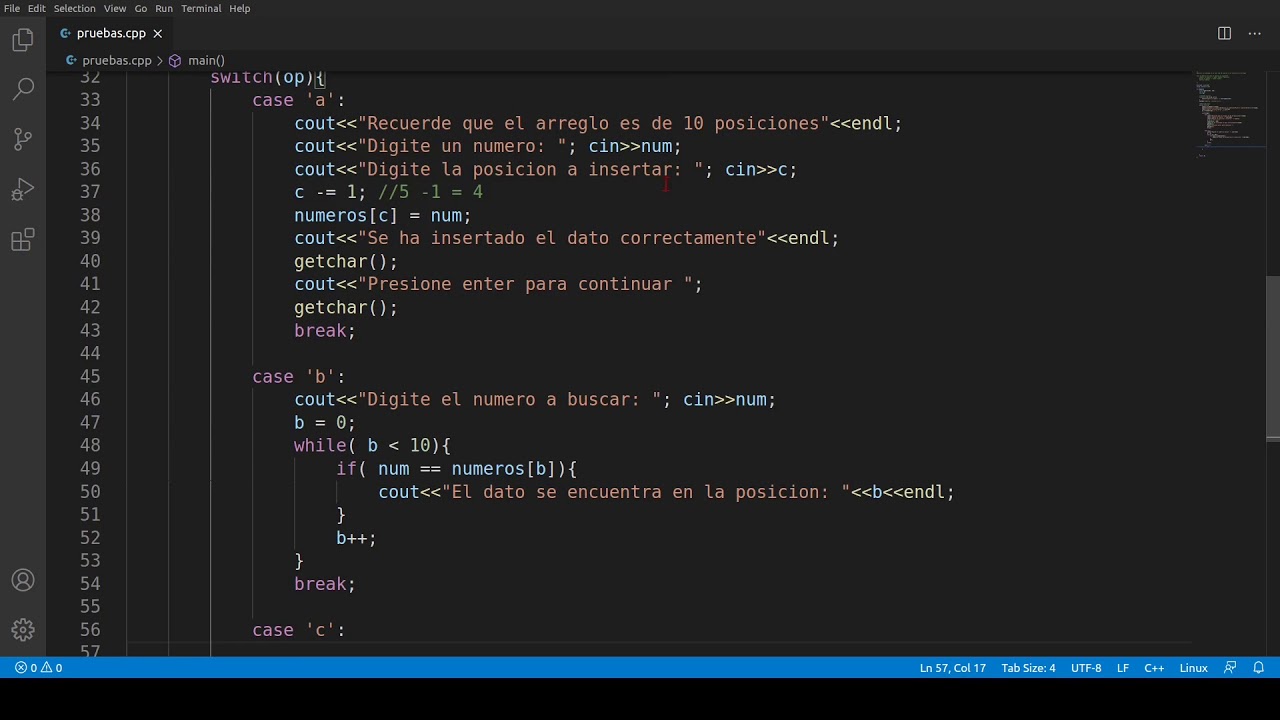Click the switch(op){ line
The height and width of the screenshot is (720, 1280).
[x=268, y=78]
